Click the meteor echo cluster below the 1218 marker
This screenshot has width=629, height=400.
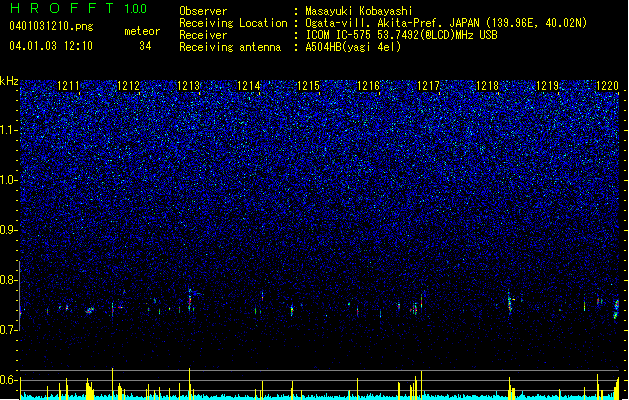point(510,302)
